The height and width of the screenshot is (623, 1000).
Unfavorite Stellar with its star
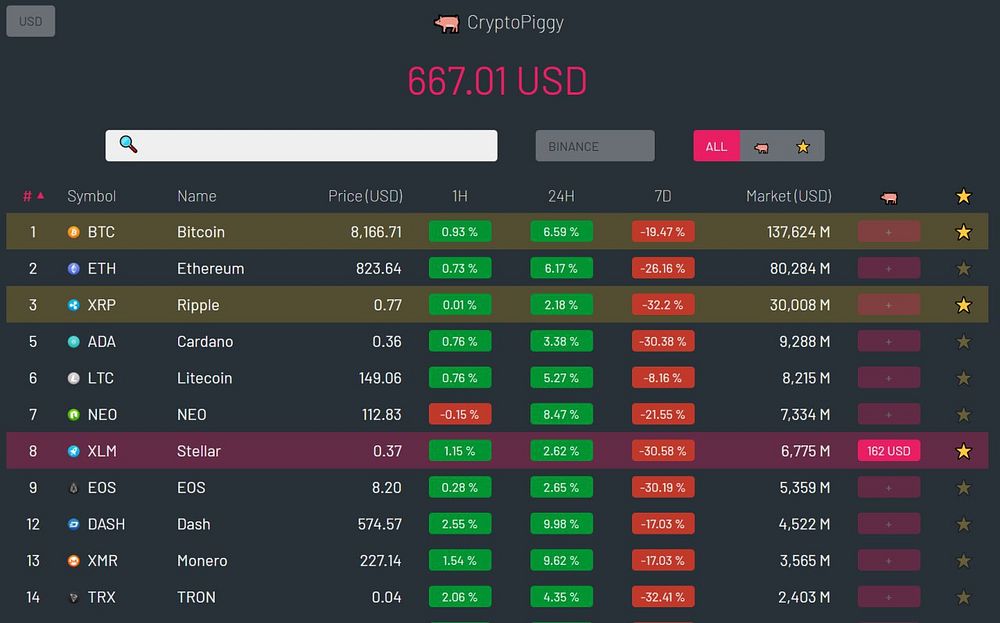964,451
